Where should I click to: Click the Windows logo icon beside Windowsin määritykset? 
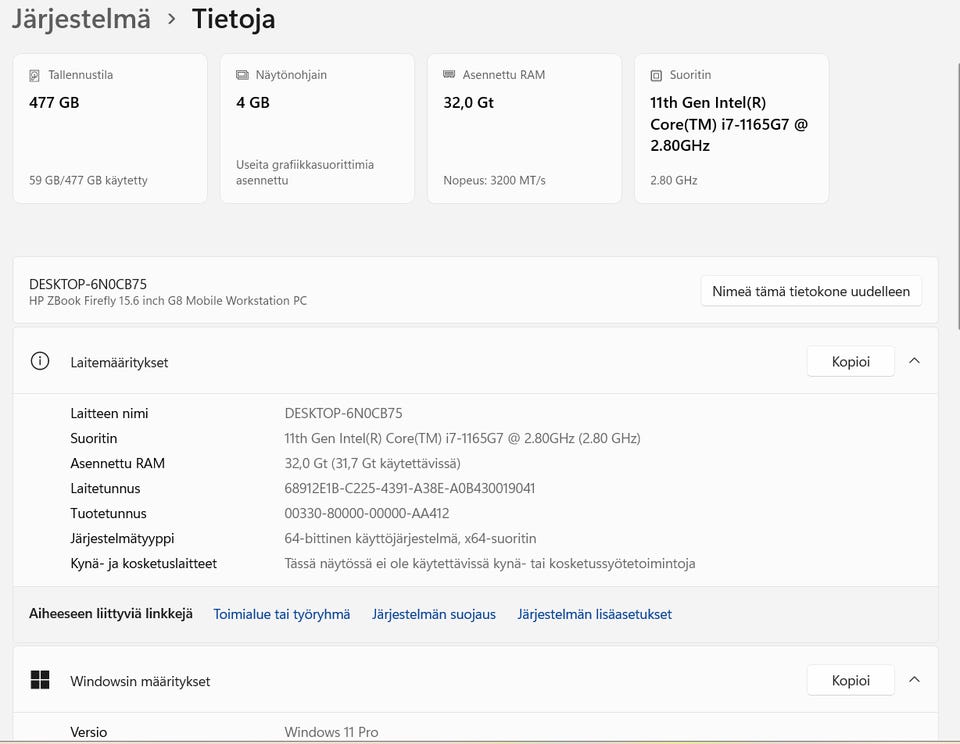(x=40, y=681)
